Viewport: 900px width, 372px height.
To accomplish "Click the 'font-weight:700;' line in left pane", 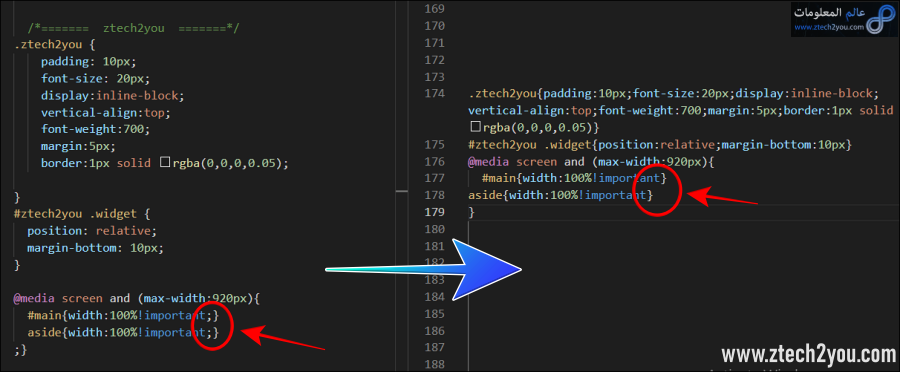I will pyautogui.click(x=95, y=129).
